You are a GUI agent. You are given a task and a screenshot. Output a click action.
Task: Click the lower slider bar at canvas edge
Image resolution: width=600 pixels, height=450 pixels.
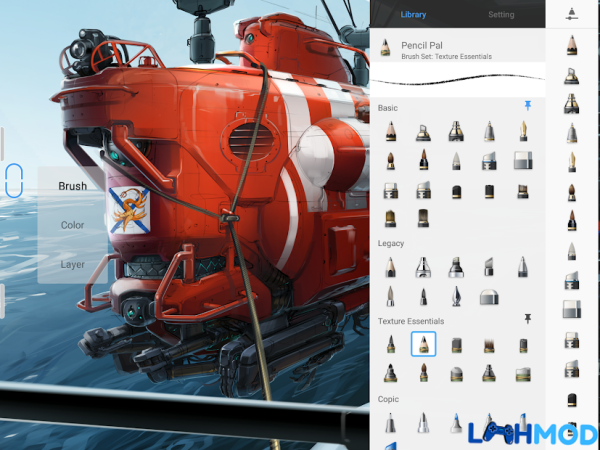click(2, 302)
